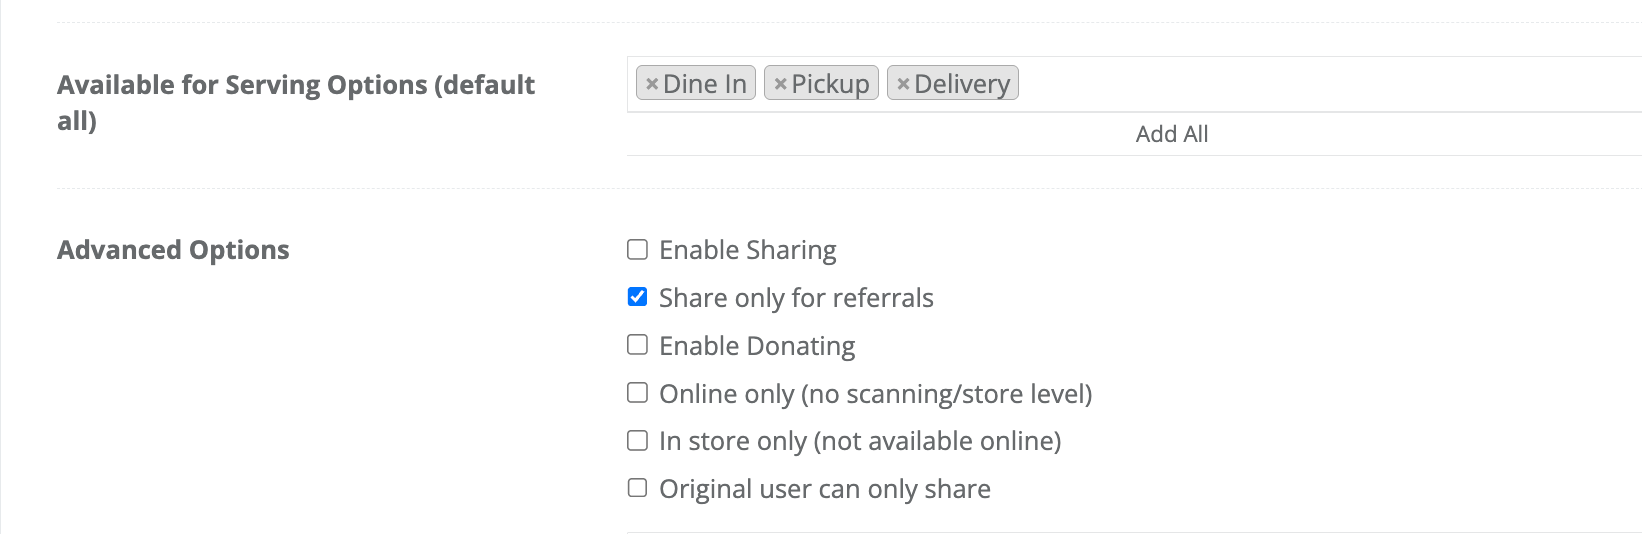This screenshot has height=534, width=1642.
Task: Delete the Delivery tag via x icon
Action: coord(903,84)
